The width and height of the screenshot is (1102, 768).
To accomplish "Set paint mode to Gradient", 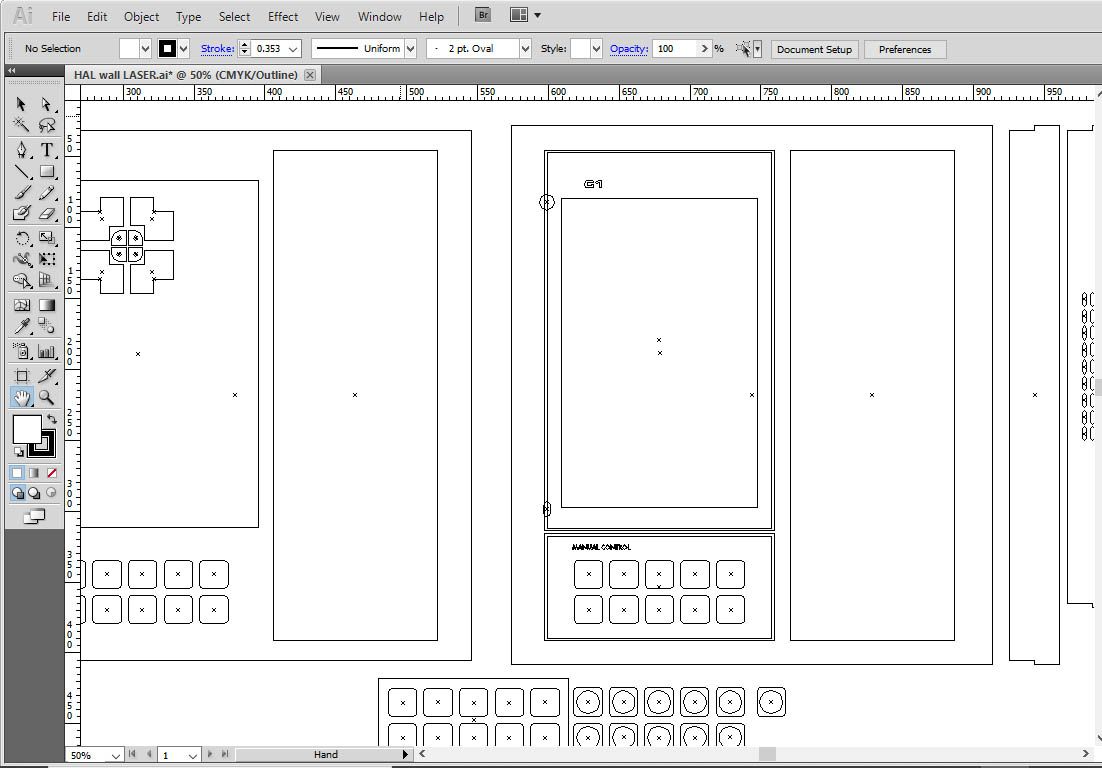I will point(34,473).
